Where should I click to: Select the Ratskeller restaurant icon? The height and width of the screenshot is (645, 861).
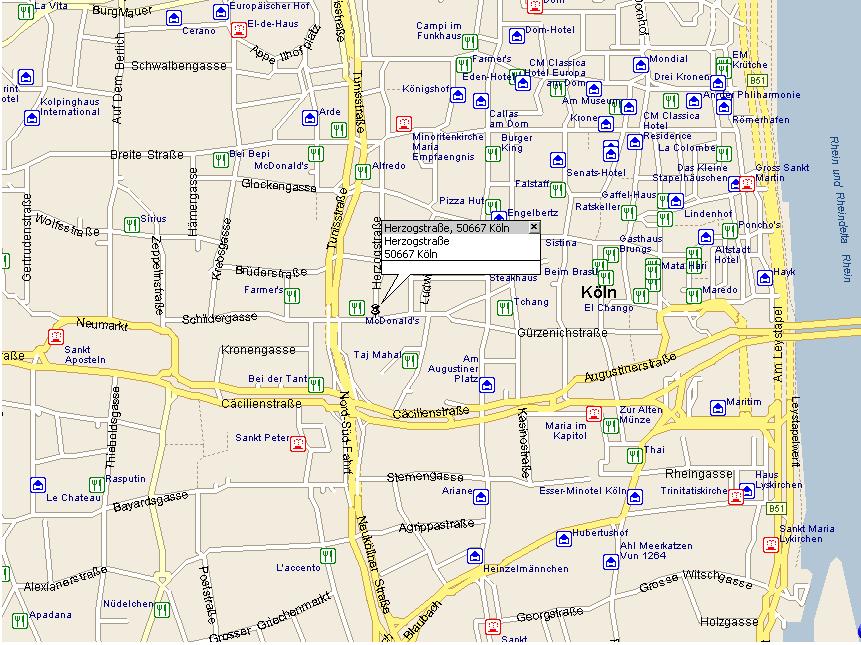(x=629, y=212)
